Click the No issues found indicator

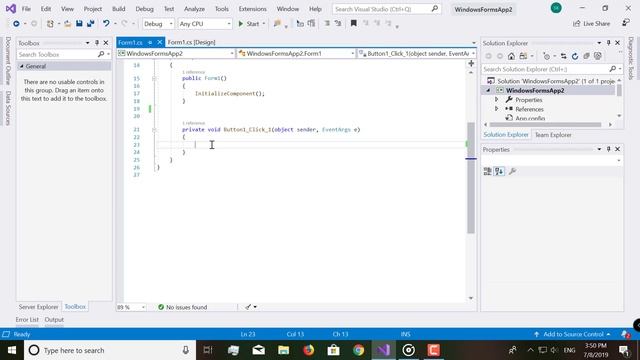182,307
